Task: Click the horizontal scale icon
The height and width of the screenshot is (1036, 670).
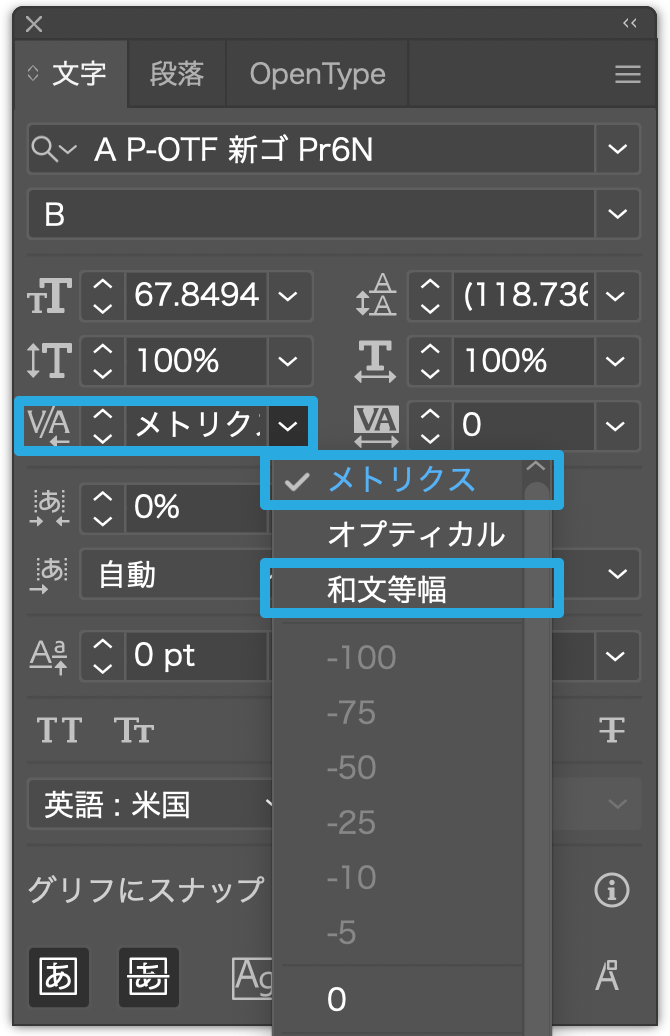Action: click(375, 361)
